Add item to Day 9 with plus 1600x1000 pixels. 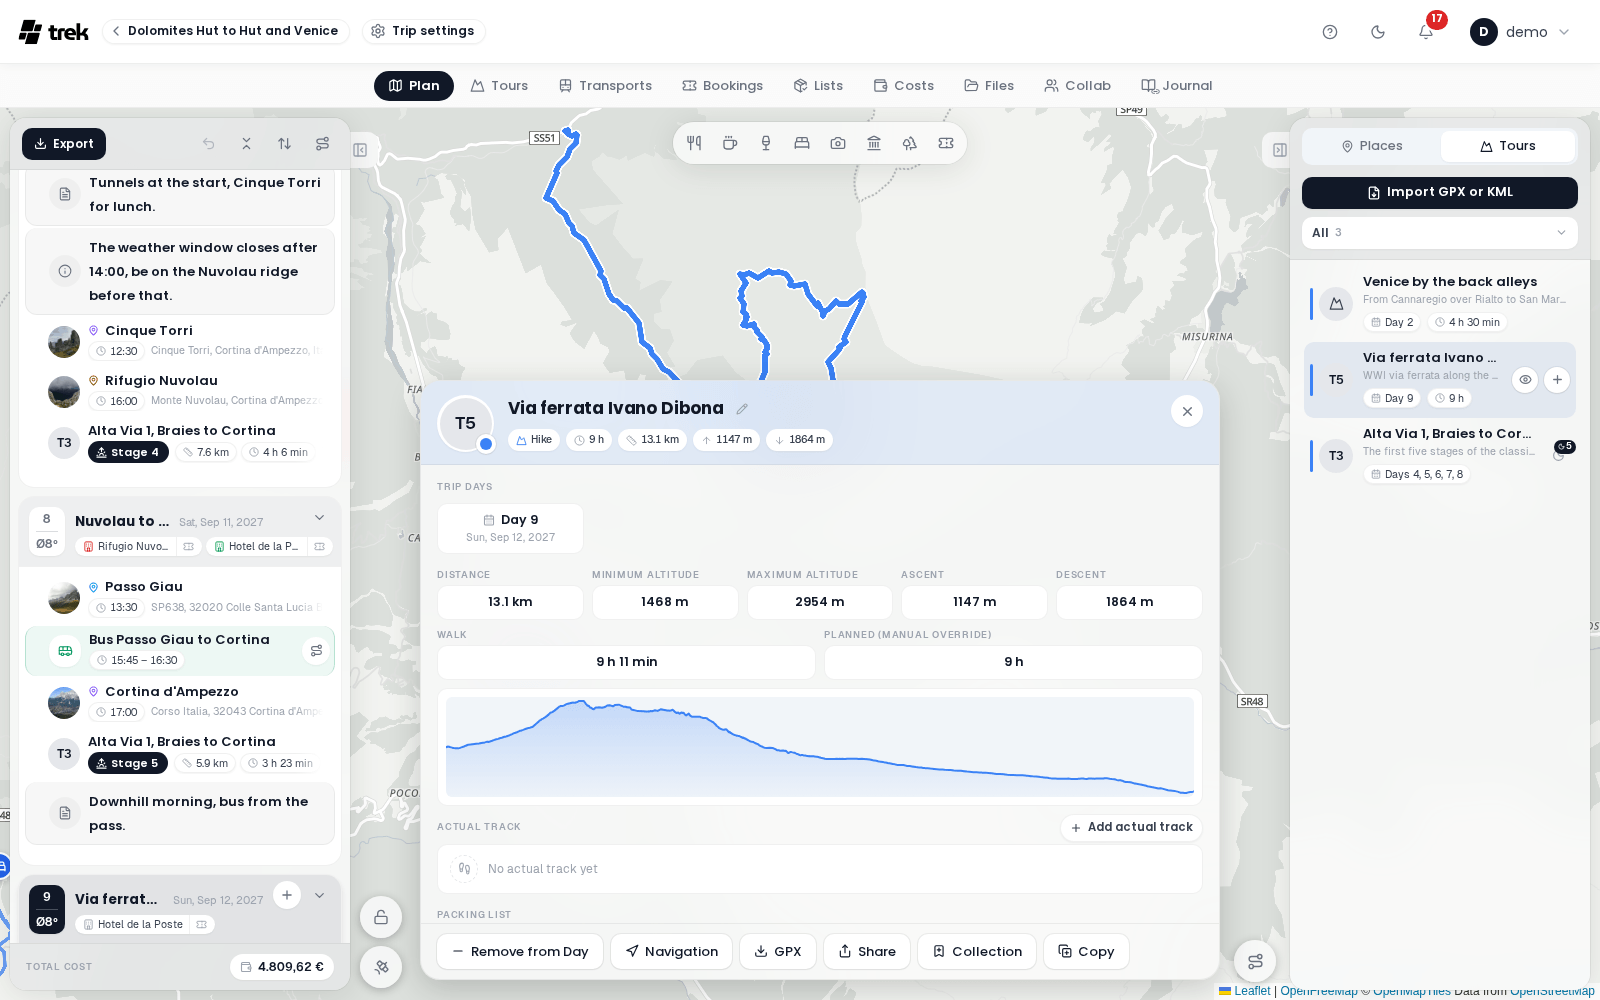287,895
